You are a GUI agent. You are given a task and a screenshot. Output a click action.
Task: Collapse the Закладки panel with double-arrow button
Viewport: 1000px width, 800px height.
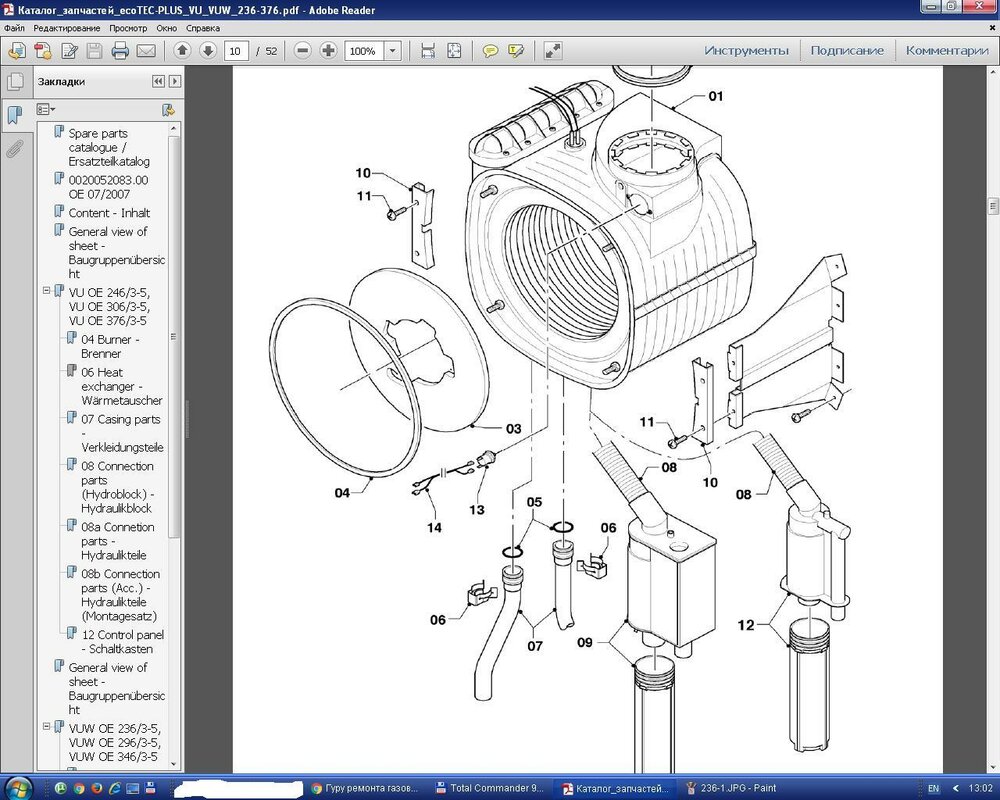pyautogui.click(x=158, y=82)
